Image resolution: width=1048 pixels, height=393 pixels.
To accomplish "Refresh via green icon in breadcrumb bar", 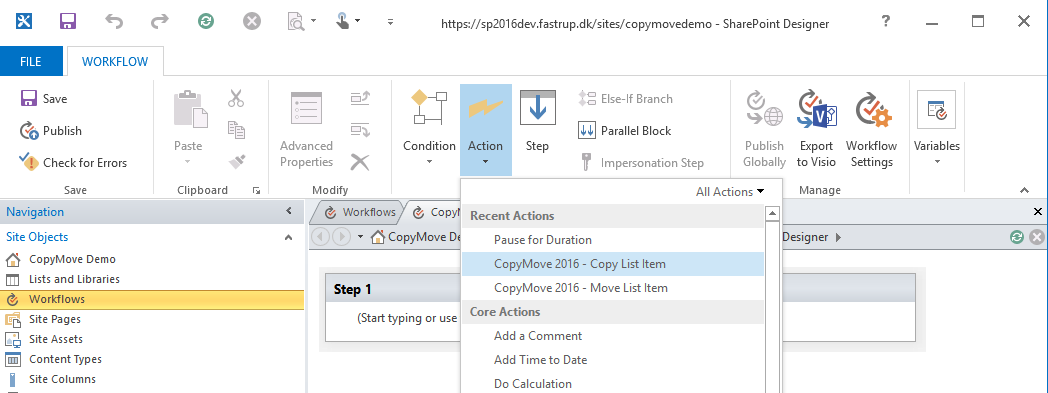I will pyautogui.click(x=1017, y=237).
